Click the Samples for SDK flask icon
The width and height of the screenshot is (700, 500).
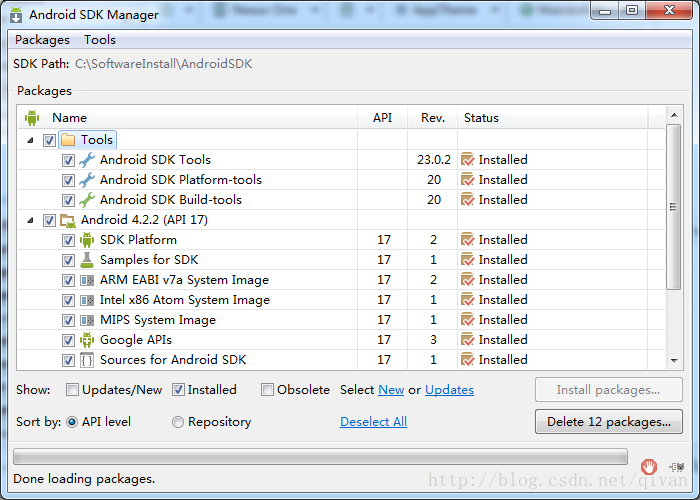click(87, 260)
